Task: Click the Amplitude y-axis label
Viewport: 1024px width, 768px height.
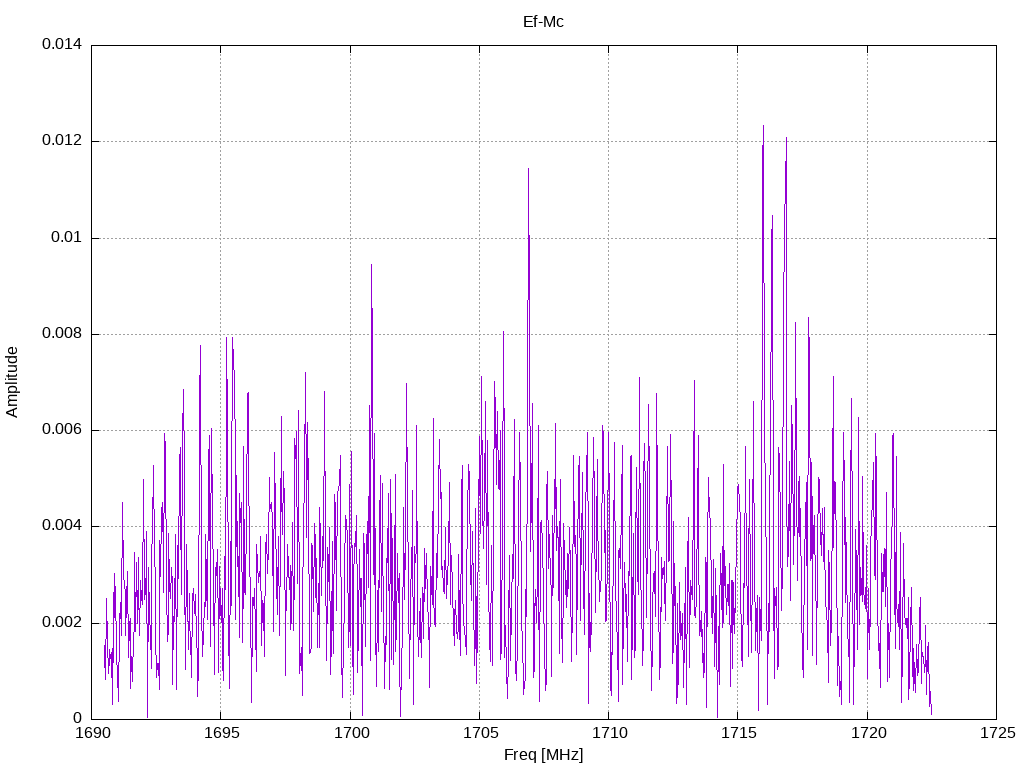Action: 12,381
